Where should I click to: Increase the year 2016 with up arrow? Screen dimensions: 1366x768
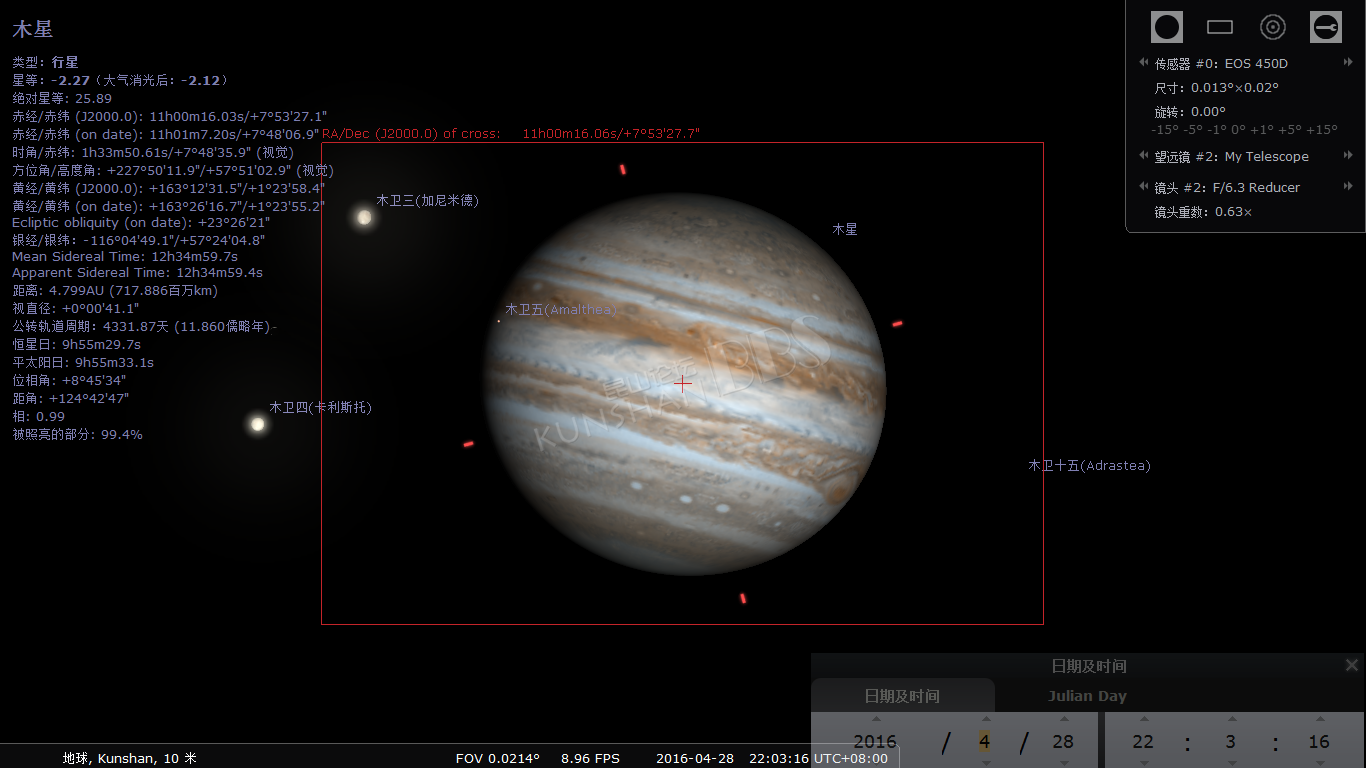[876, 719]
